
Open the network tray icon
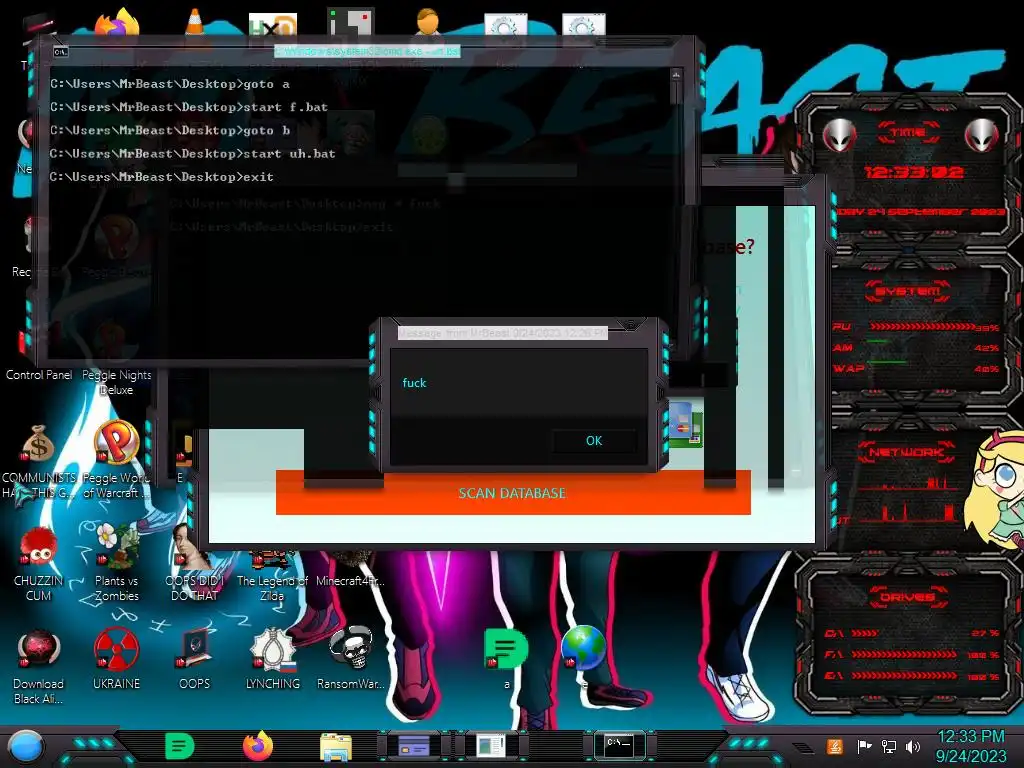tap(889, 746)
